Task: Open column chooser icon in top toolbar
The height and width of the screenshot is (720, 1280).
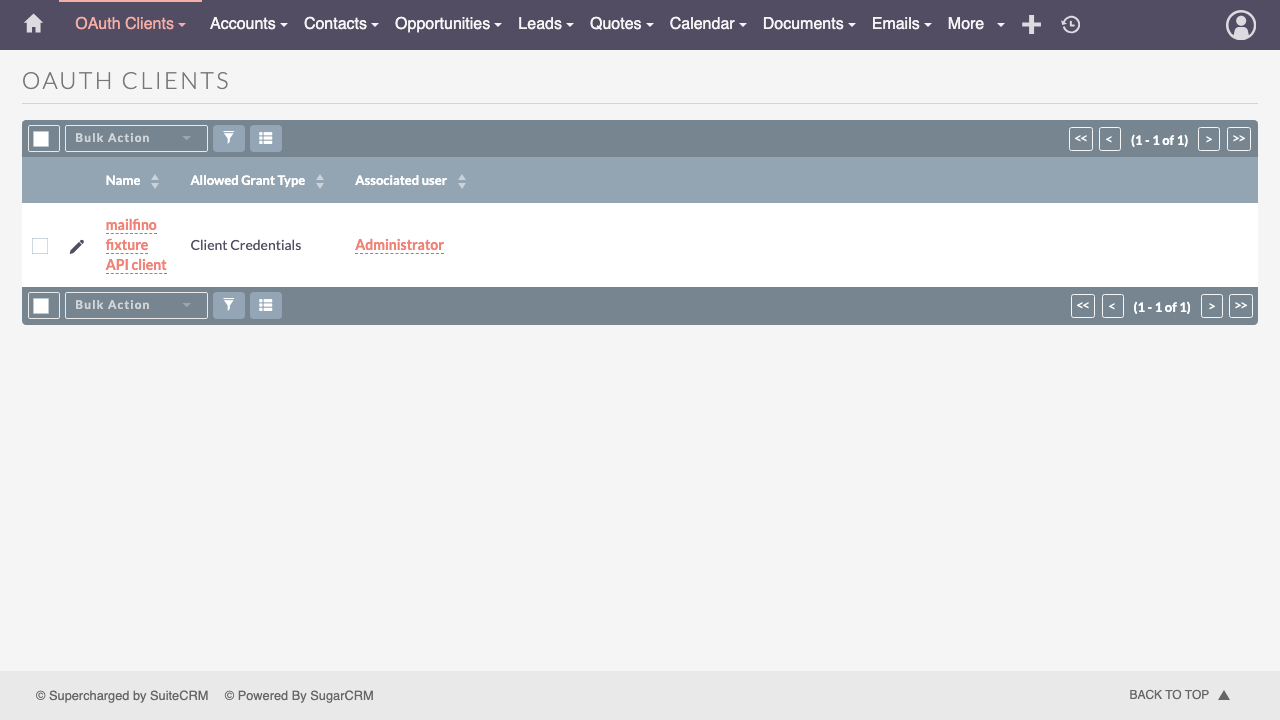Action: click(266, 138)
